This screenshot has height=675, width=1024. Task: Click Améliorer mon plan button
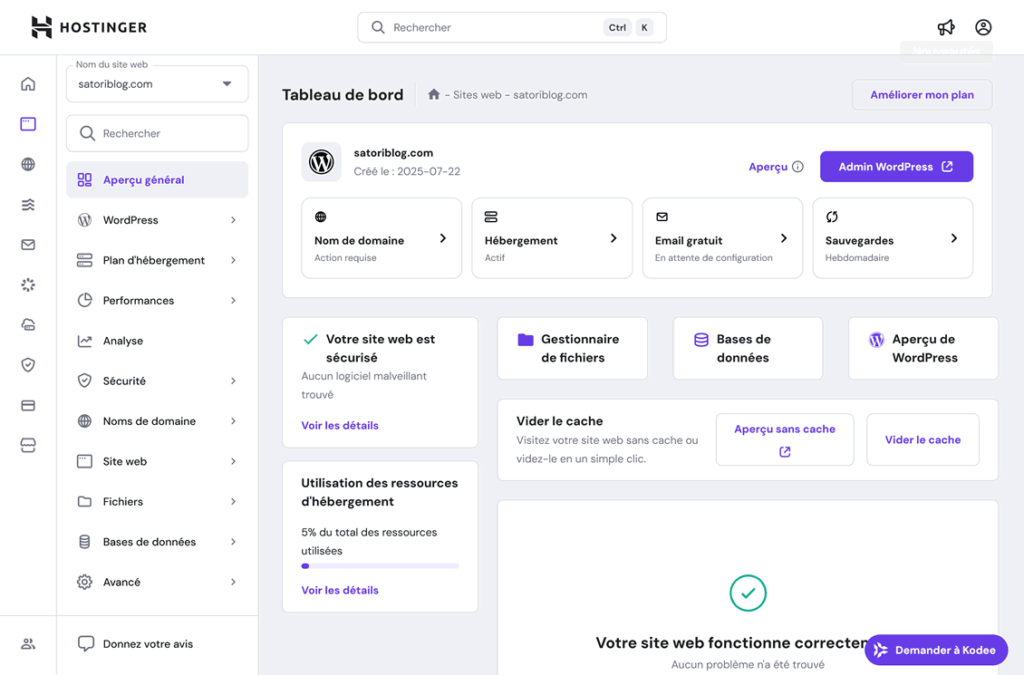pyautogui.click(x=922, y=95)
